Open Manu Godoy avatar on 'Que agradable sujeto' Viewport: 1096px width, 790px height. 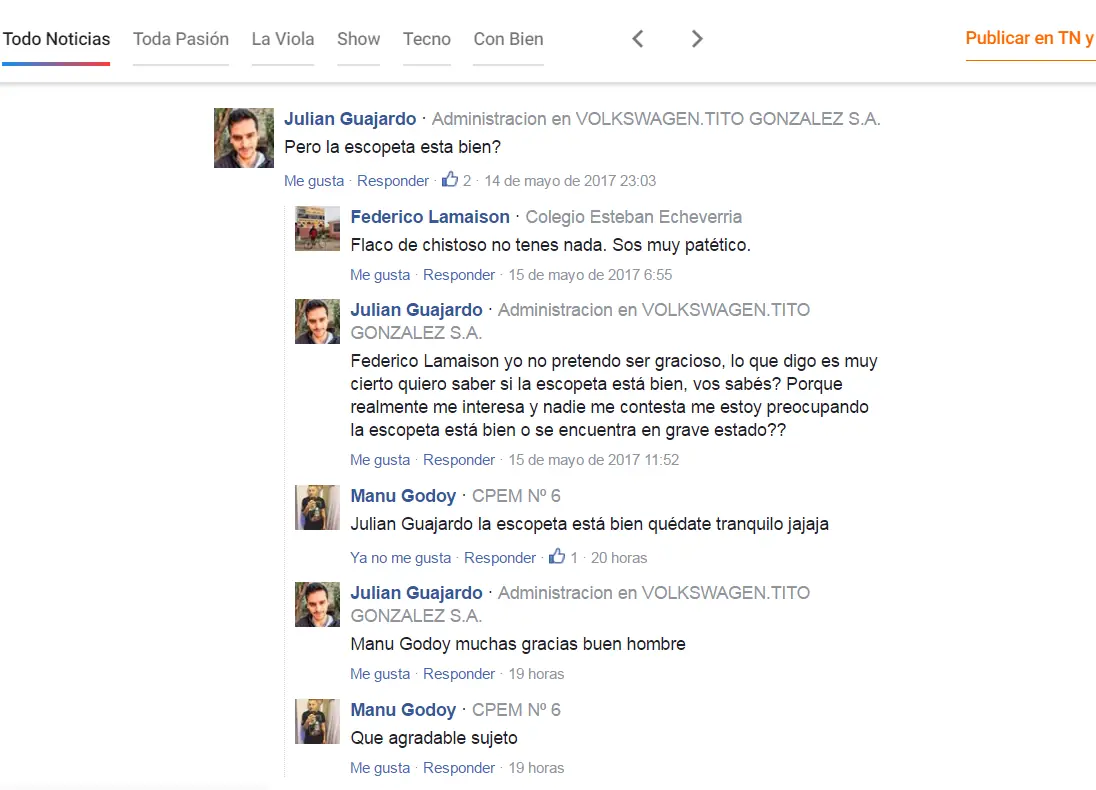[317, 721]
